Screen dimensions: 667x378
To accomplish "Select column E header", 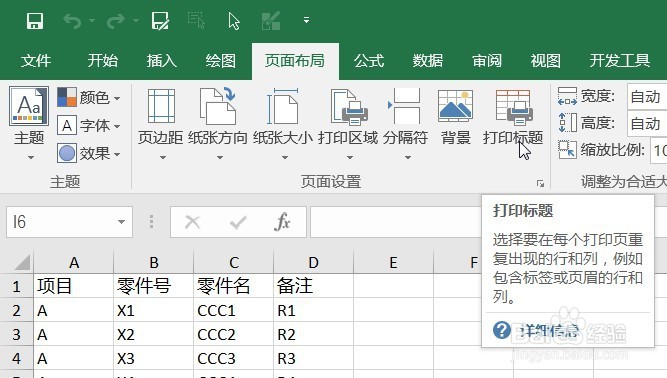I will 393,262.
